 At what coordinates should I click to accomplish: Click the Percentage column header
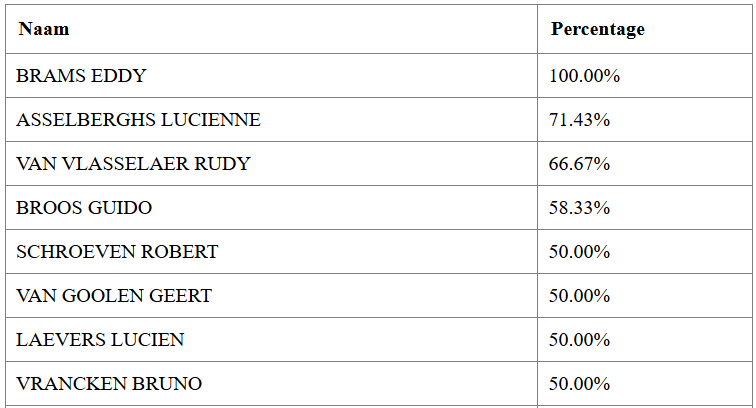(645, 29)
